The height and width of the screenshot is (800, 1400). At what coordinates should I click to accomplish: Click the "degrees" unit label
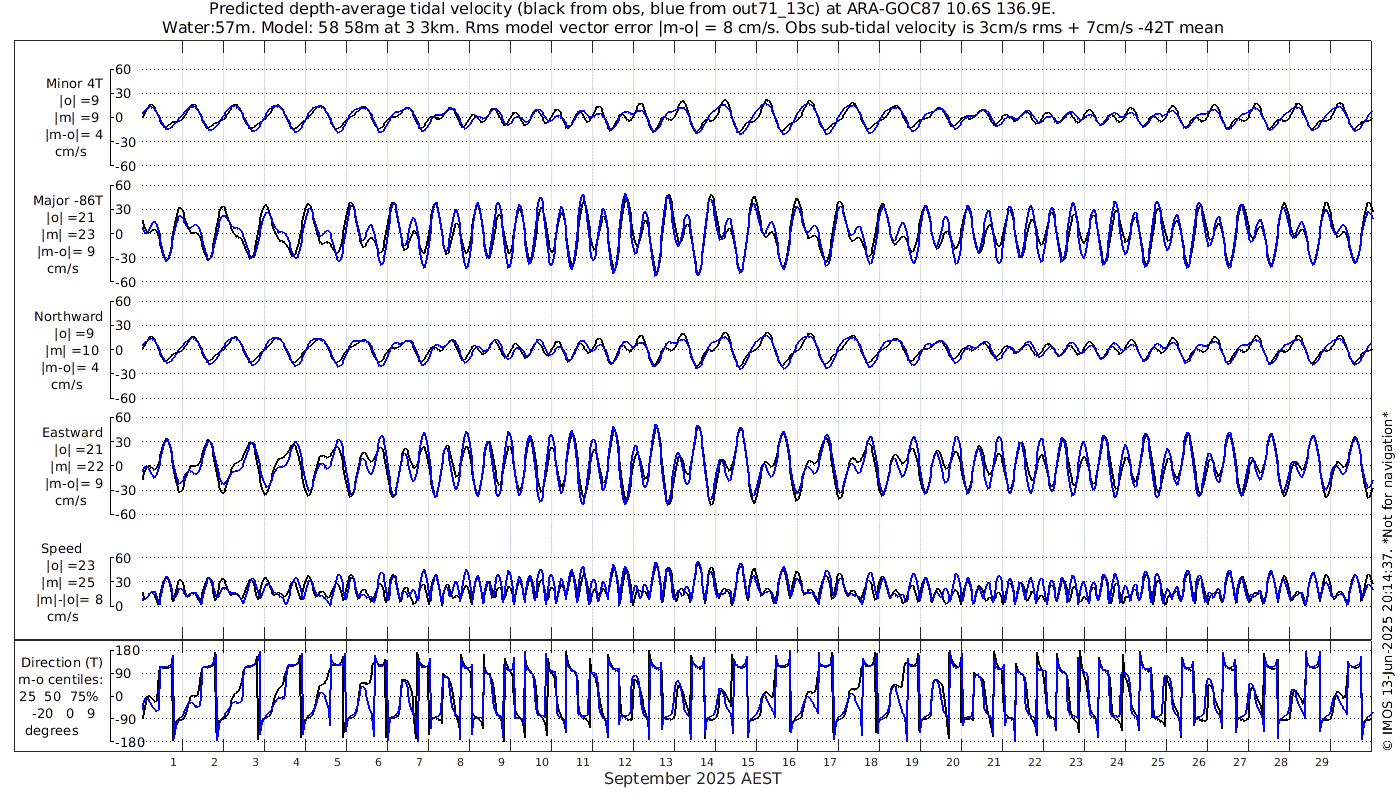click(52, 730)
